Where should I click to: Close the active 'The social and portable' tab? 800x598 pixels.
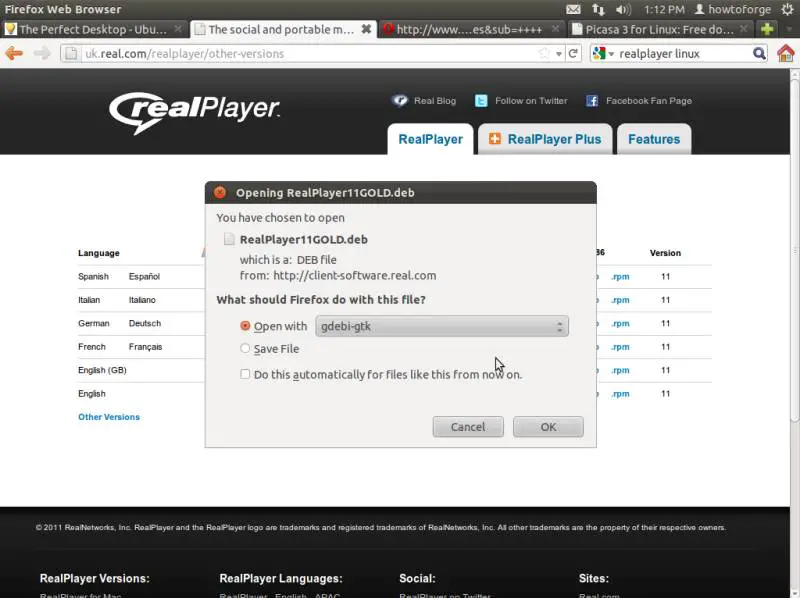click(366, 29)
